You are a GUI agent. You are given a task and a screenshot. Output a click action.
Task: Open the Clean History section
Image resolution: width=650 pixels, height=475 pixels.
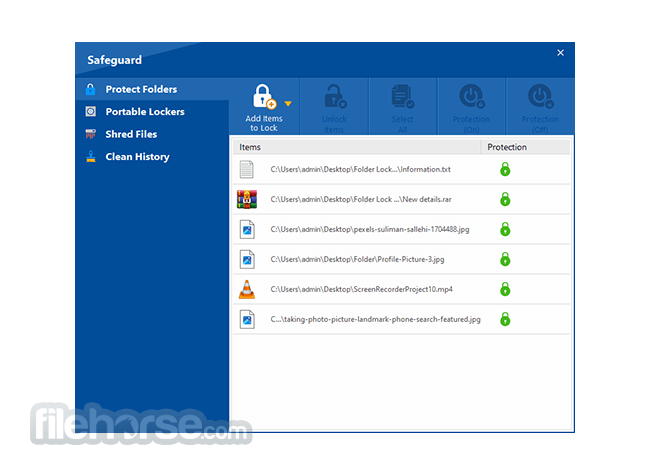(x=152, y=157)
